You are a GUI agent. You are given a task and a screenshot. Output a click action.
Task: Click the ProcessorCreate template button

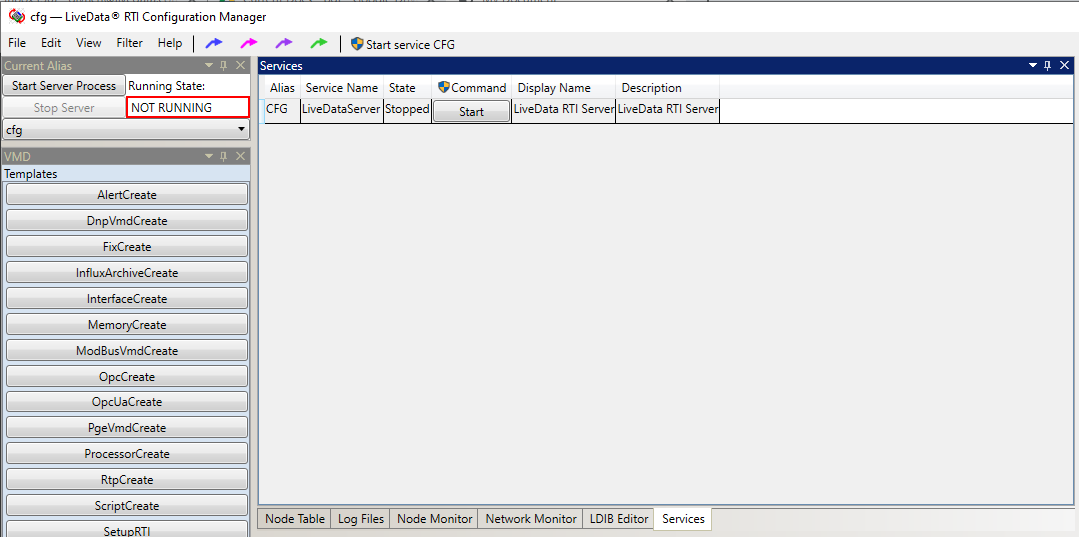[127, 454]
